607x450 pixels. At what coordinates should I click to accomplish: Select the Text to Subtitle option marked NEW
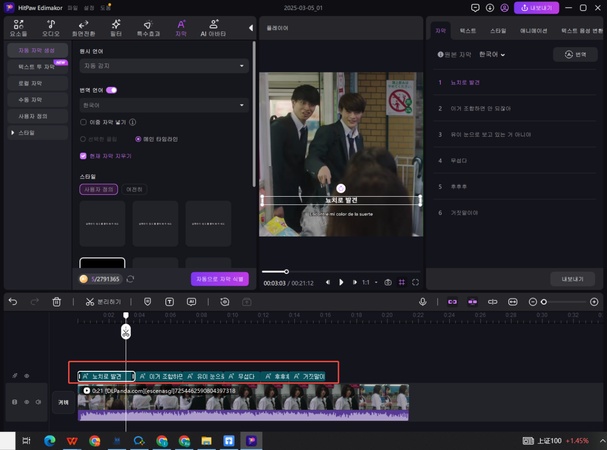(x=37, y=67)
